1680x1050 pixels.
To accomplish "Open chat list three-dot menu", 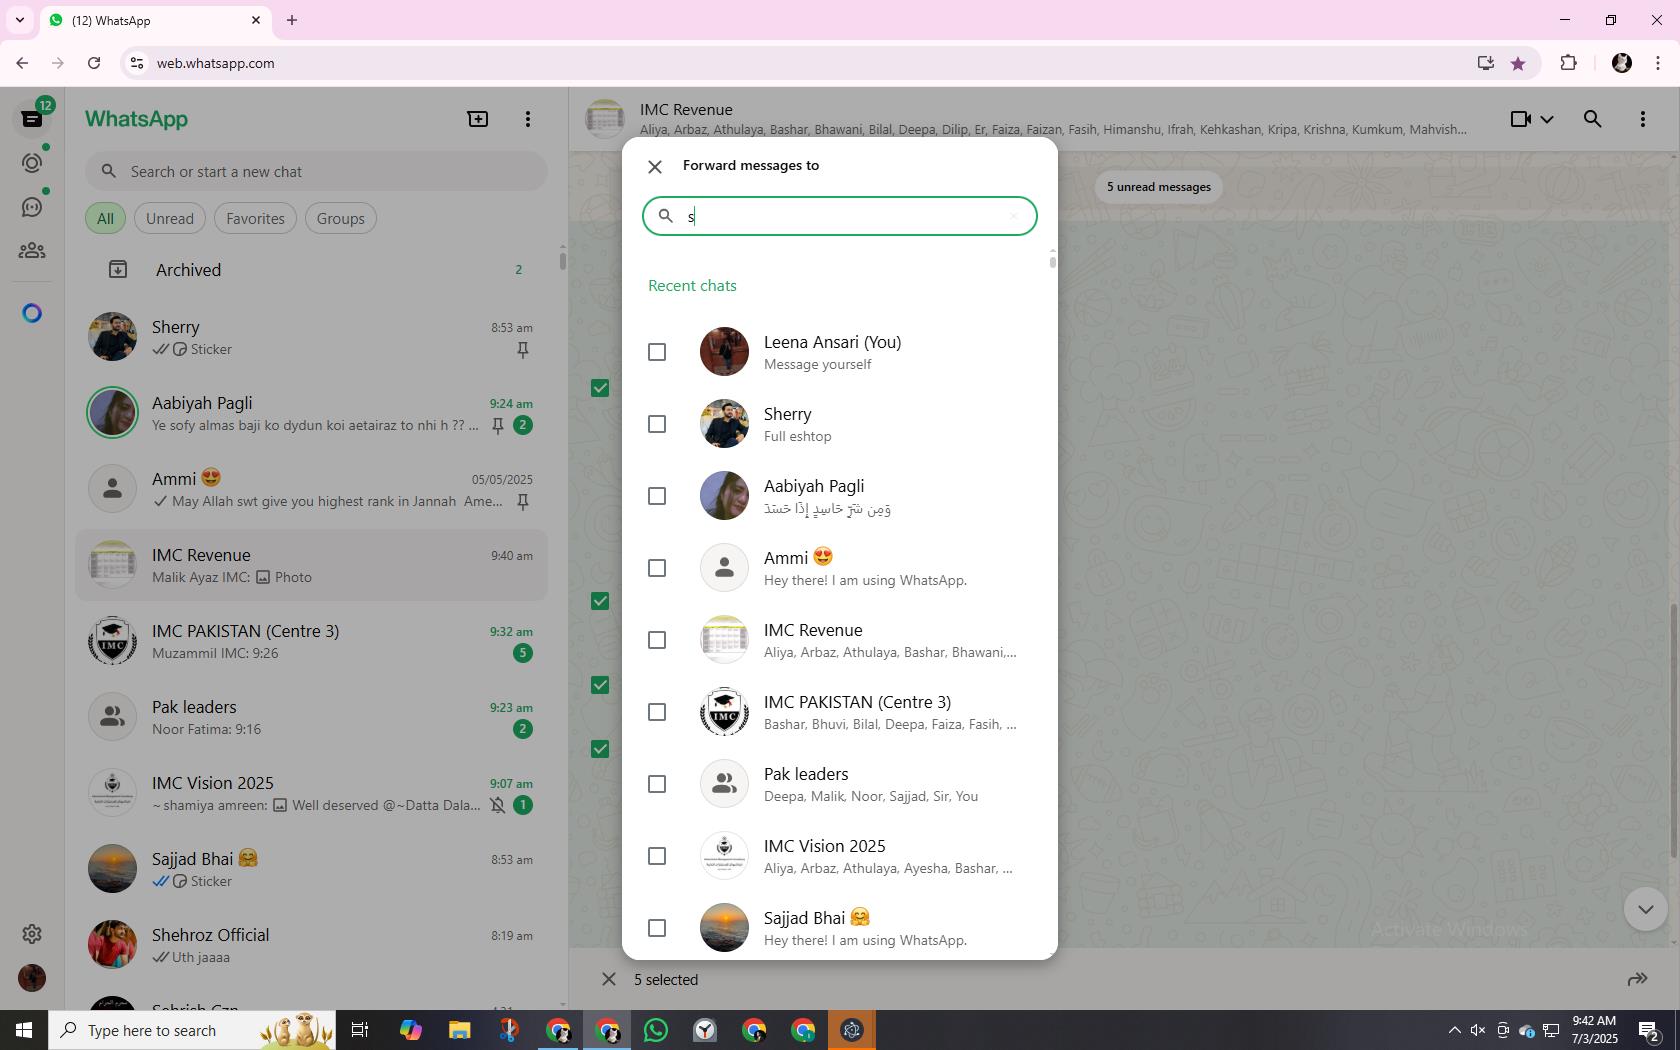I will point(528,119).
